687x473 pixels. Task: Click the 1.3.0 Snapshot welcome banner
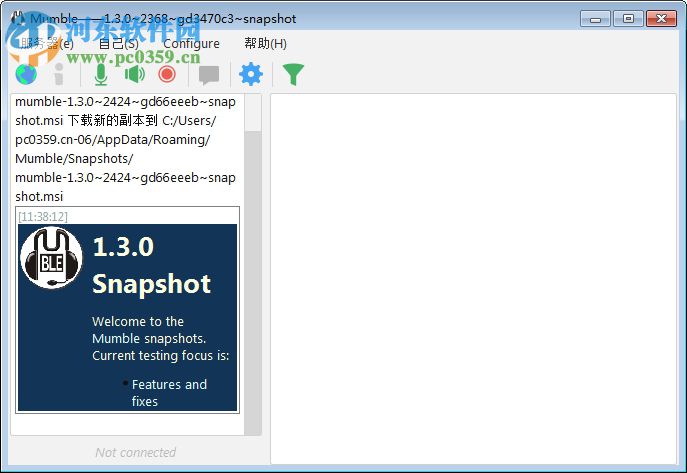[127, 318]
